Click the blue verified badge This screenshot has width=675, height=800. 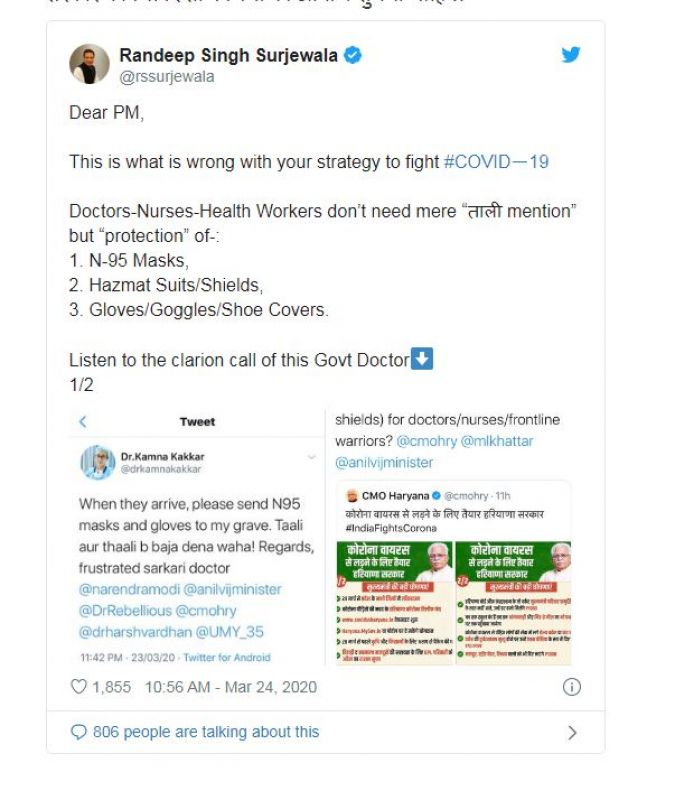tap(353, 55)
